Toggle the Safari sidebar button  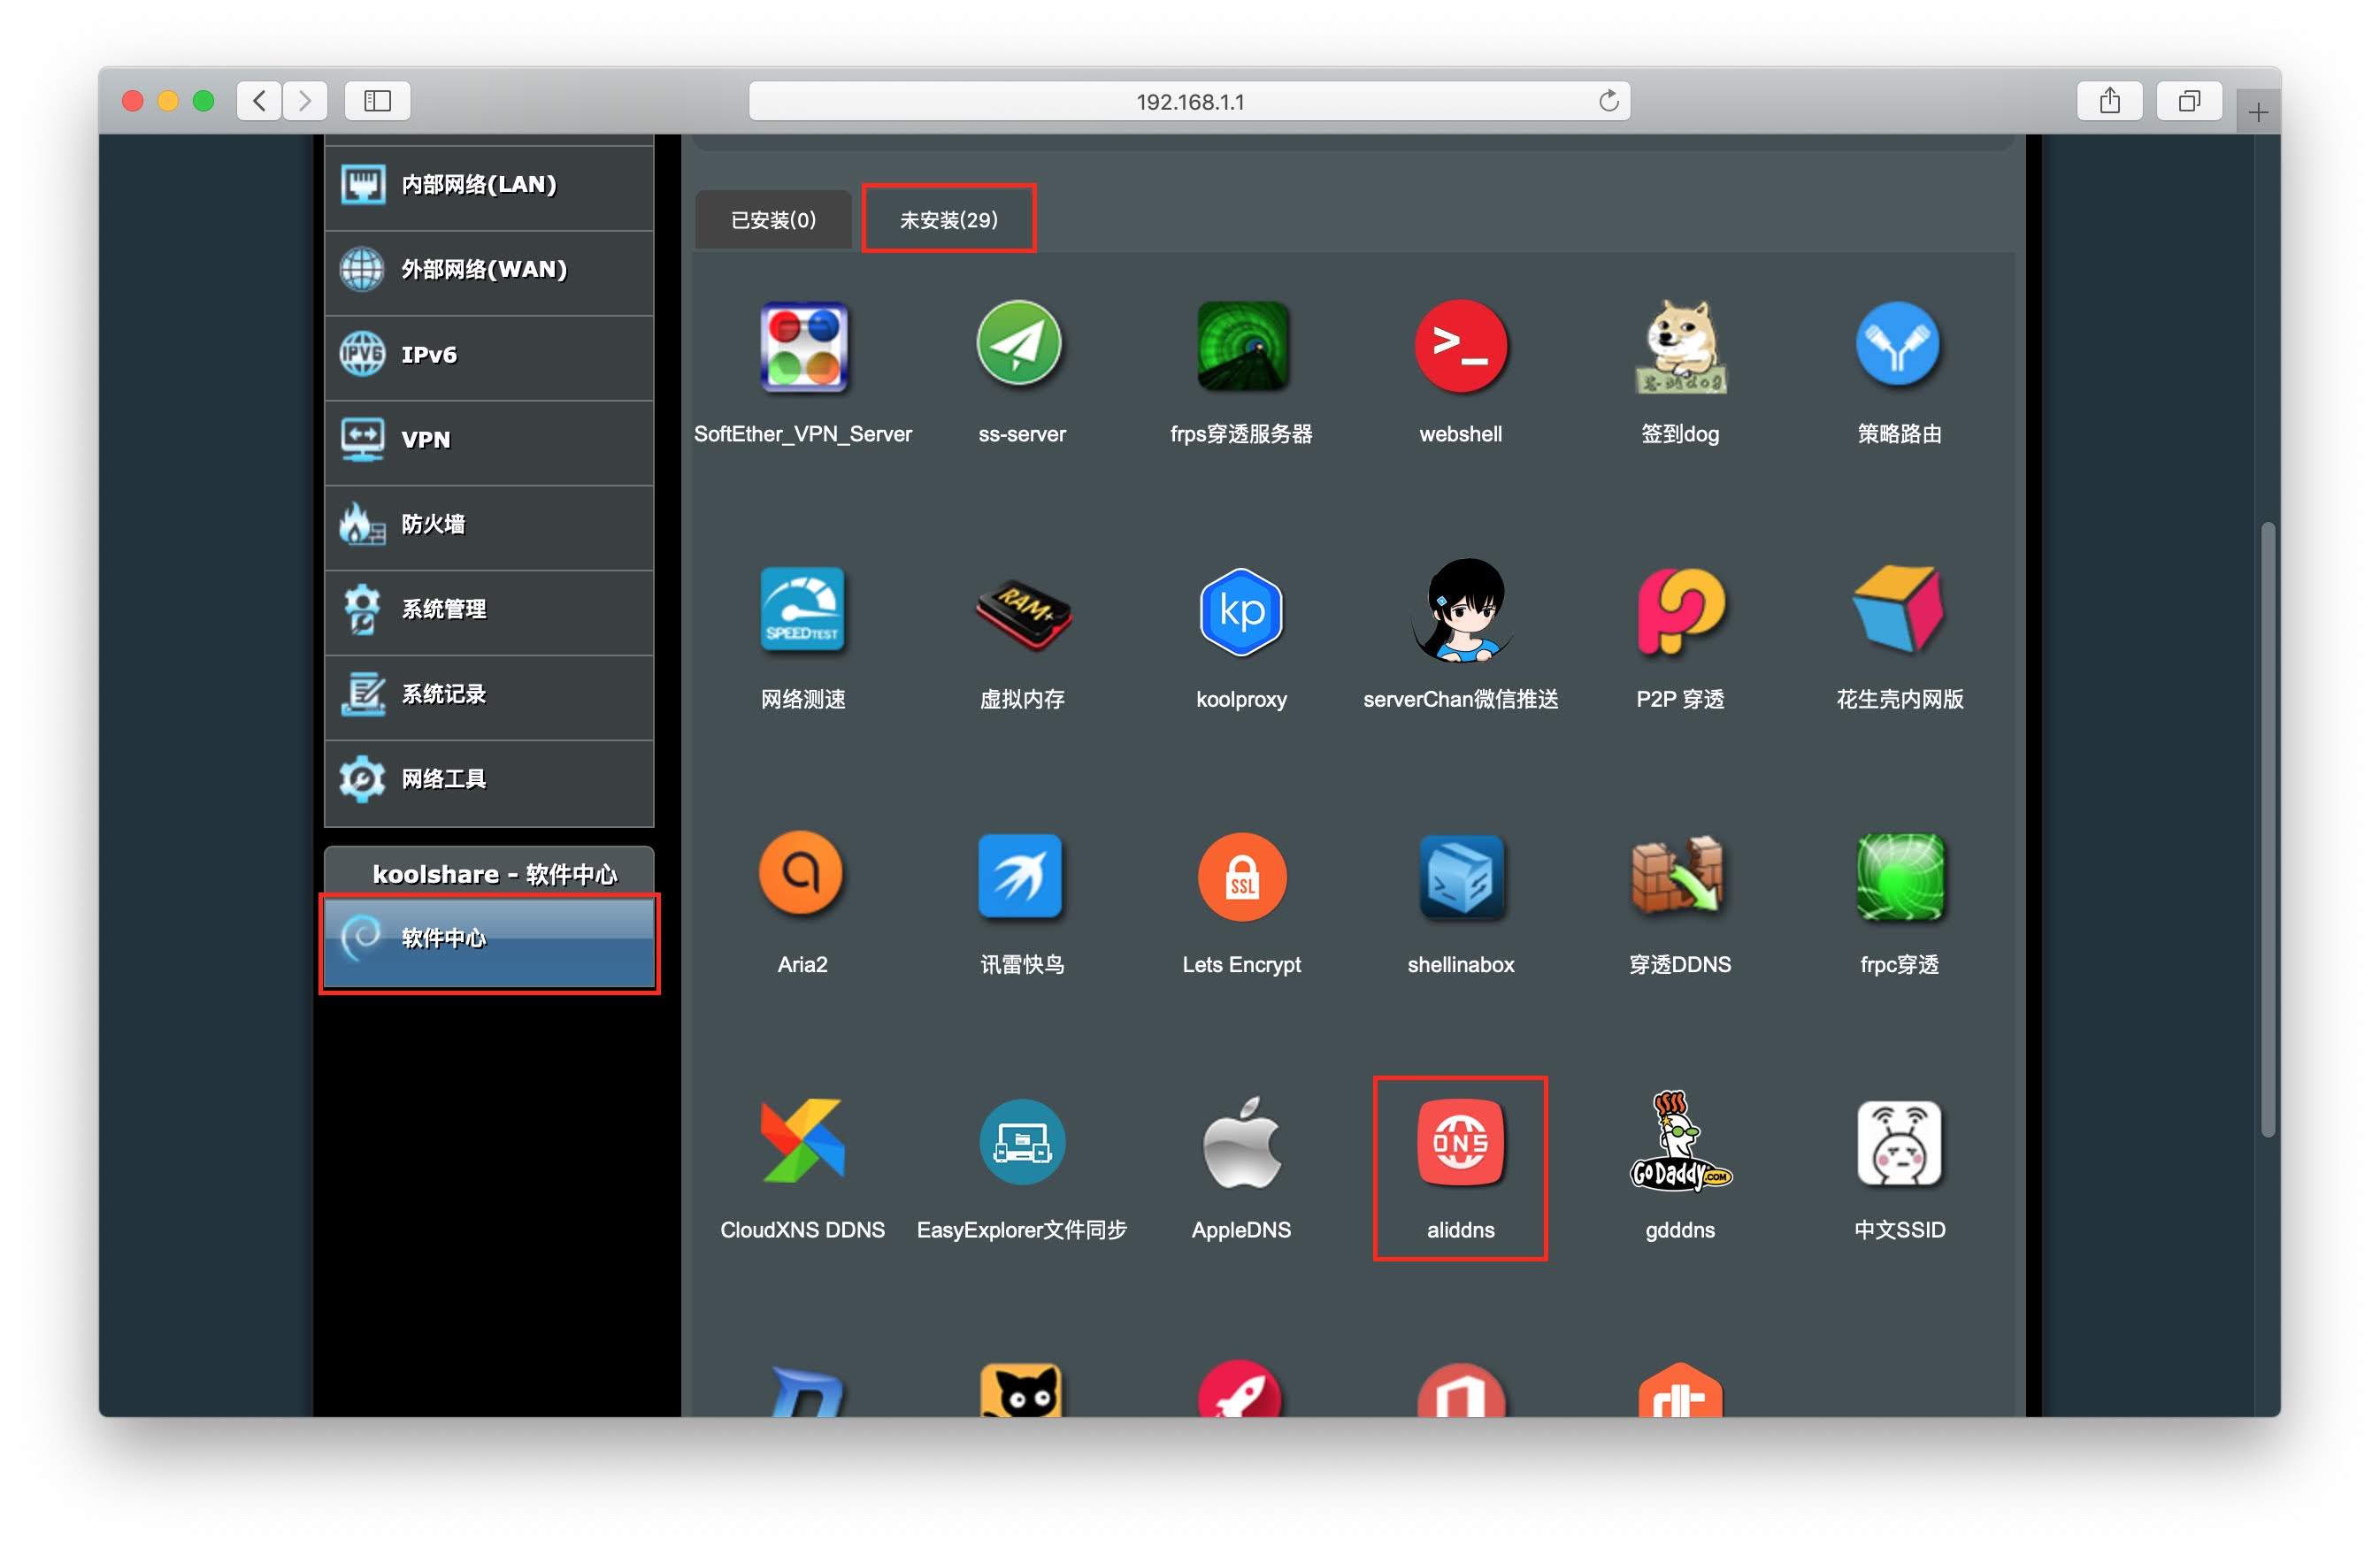click(377, 101)
